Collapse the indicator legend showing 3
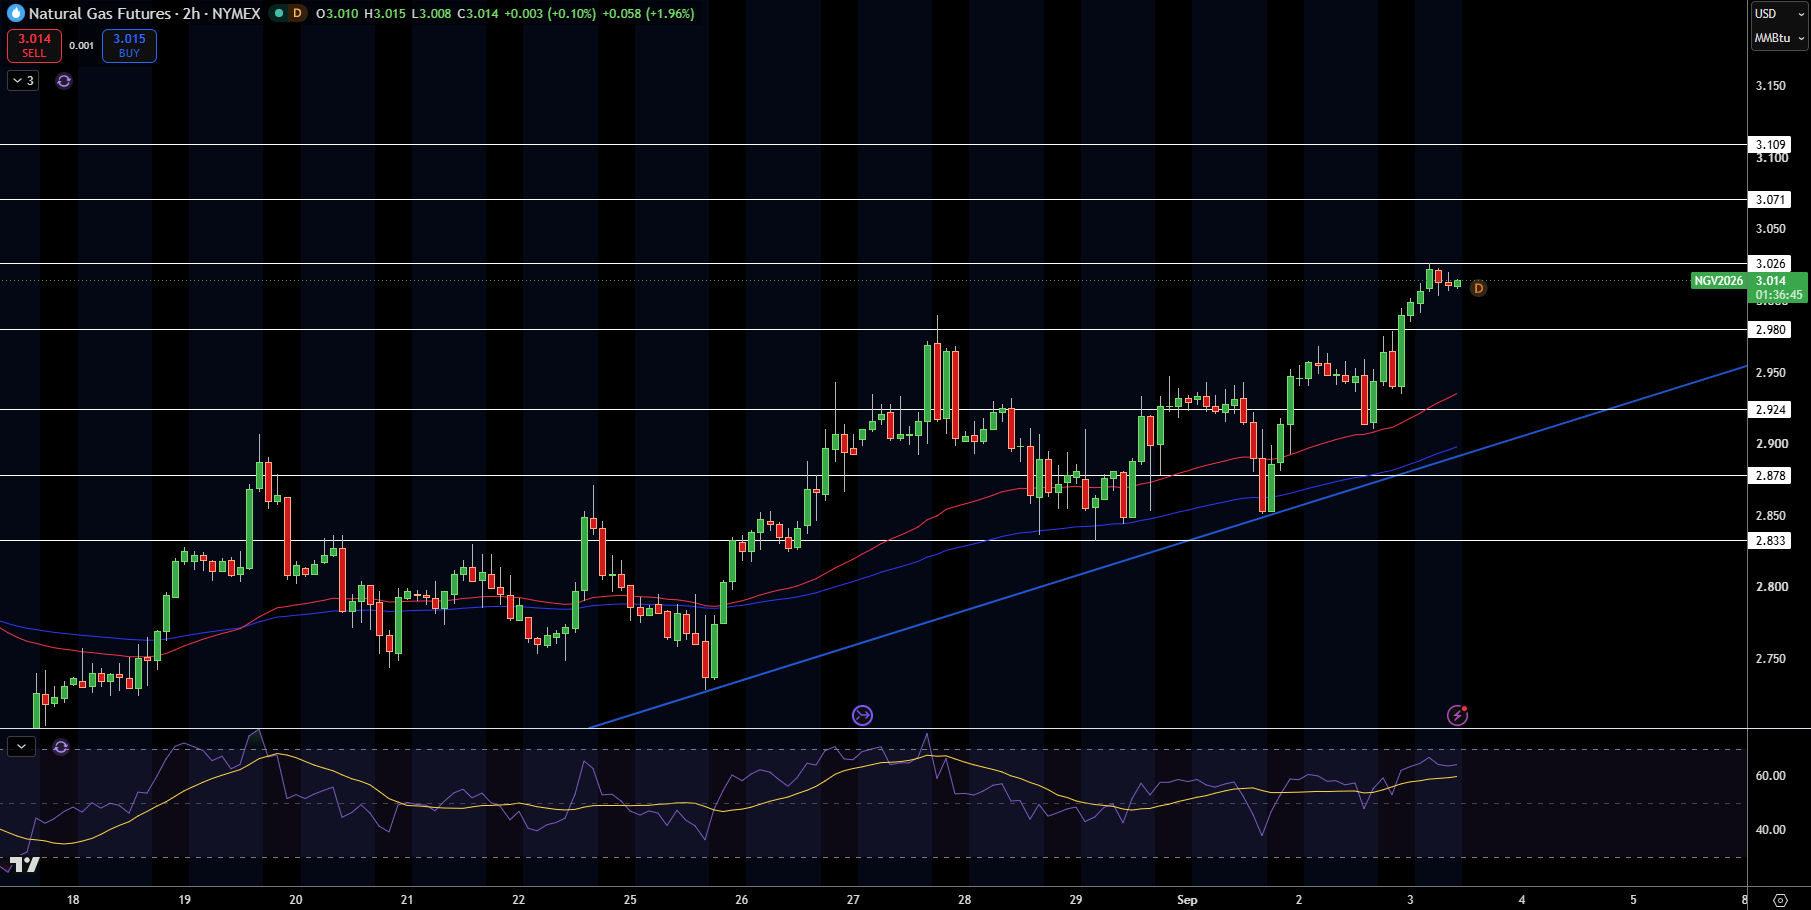Viewport: 1811px width, 910px height. (23, 81)
